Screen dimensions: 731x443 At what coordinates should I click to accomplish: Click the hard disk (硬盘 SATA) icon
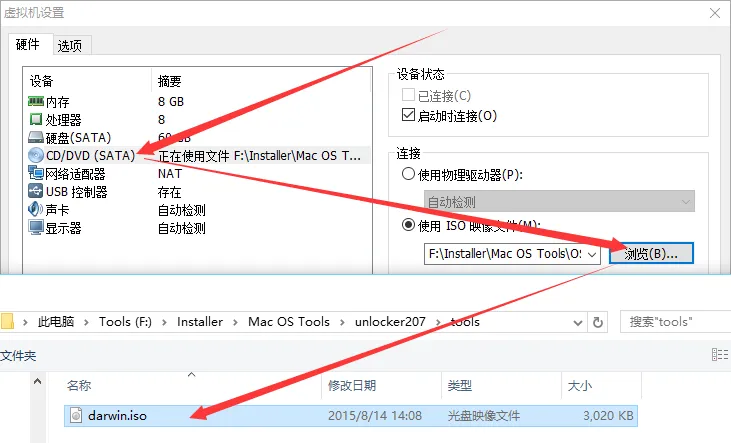tap(36, 137)
